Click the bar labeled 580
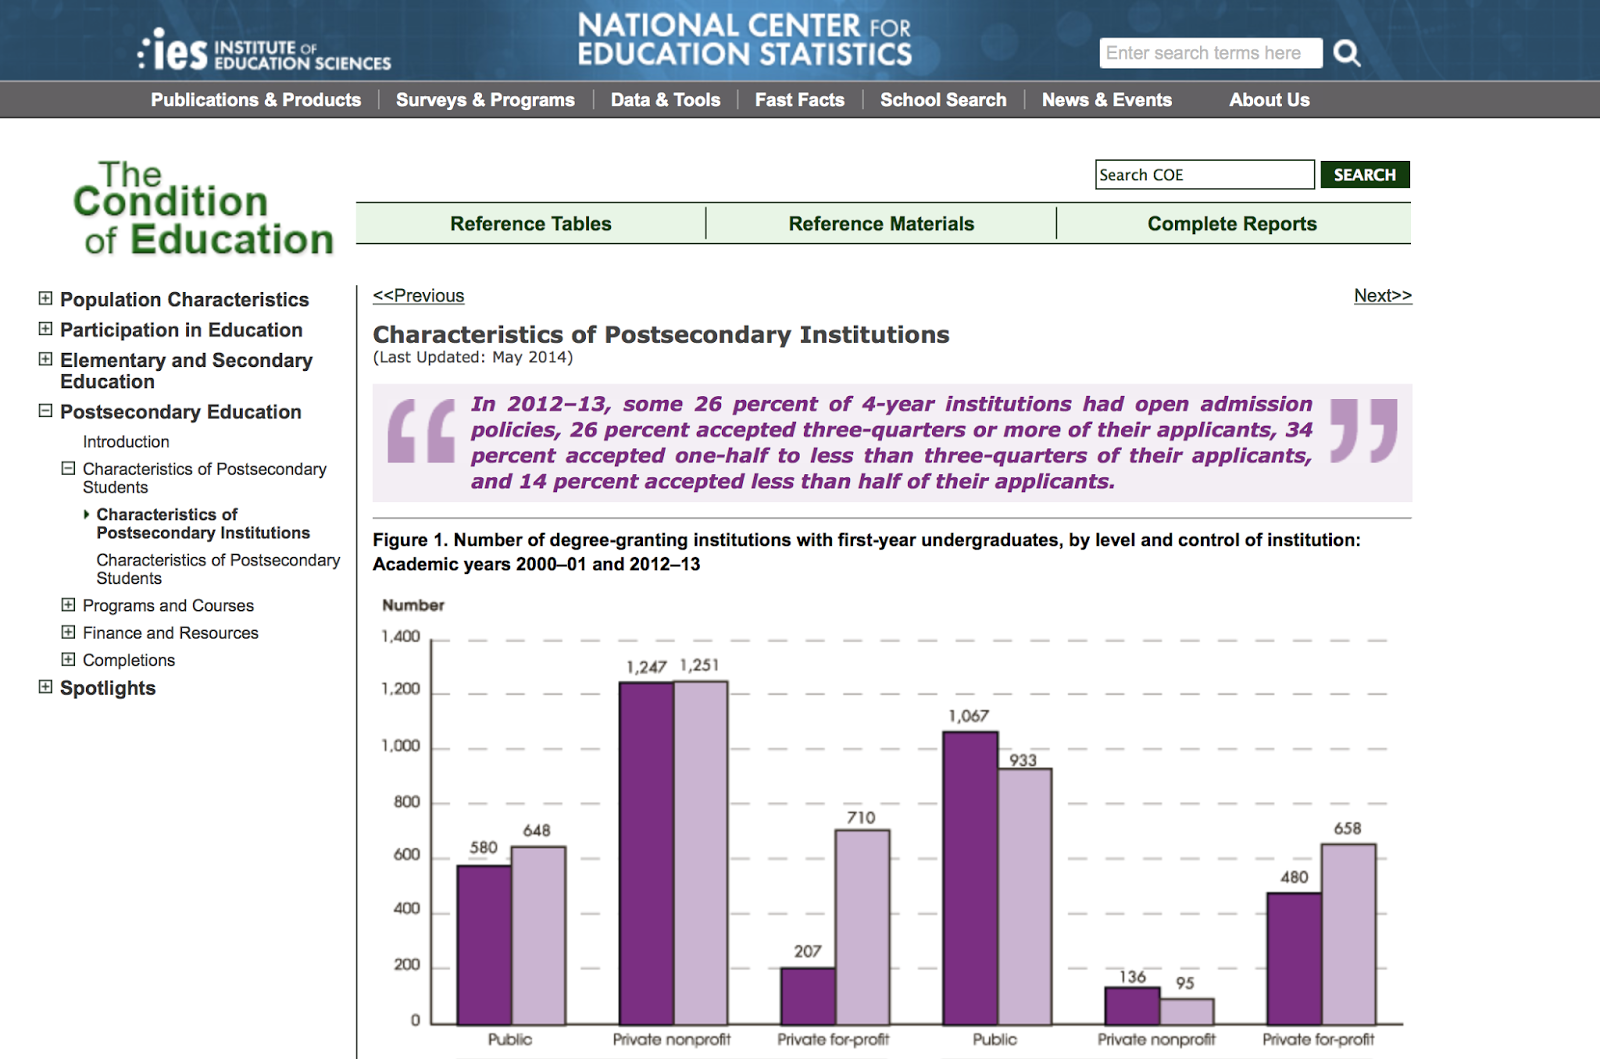The height and width of the screenshot is (1059, 1600). [484, 945]
